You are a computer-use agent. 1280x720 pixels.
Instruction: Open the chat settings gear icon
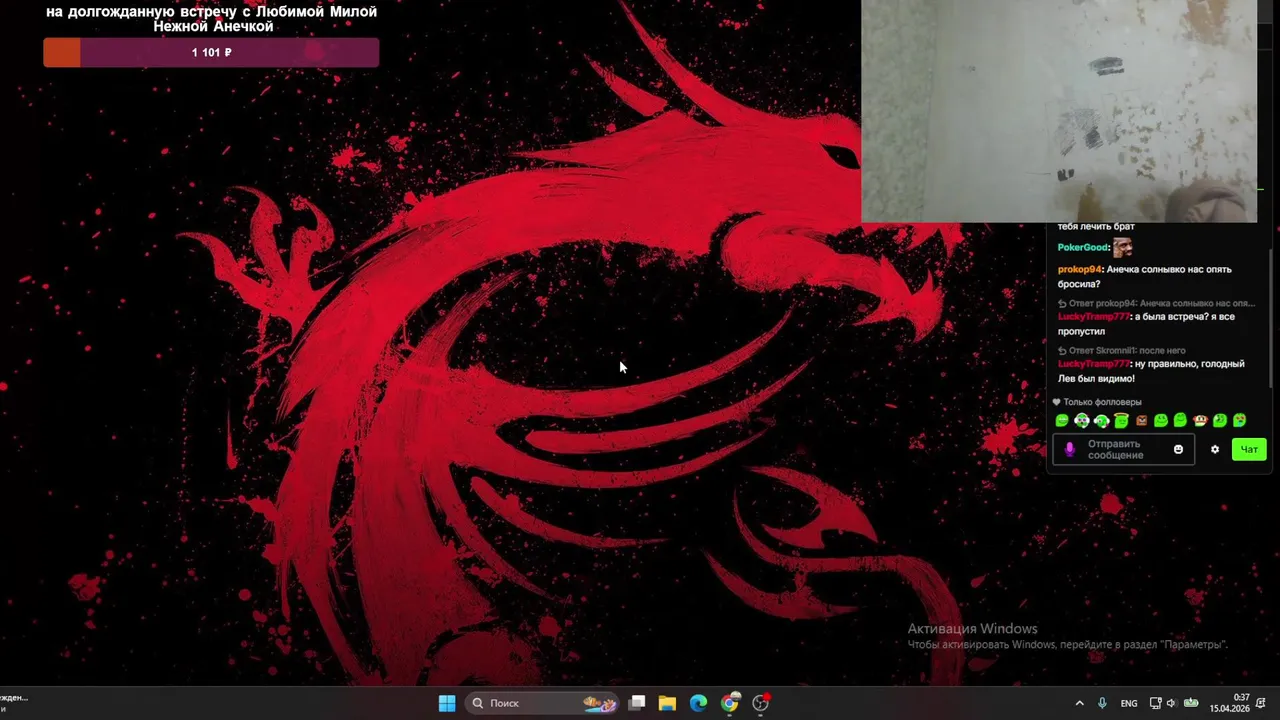tap(1215, 450)
